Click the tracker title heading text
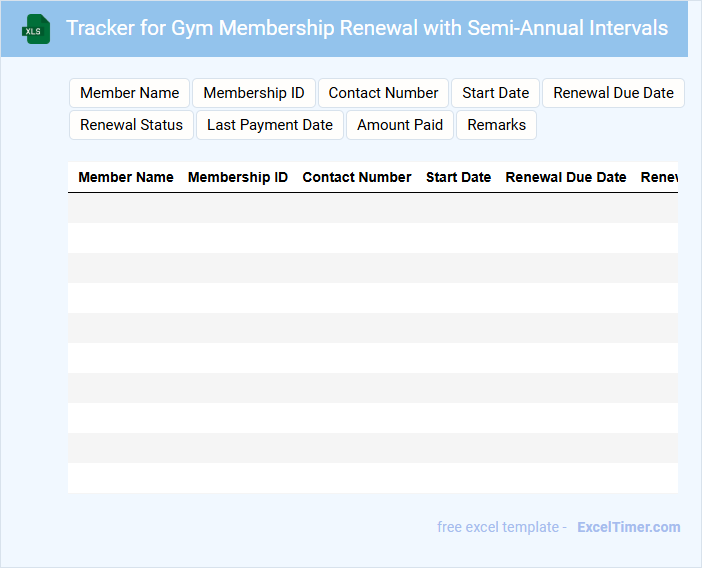Screen dimensions: 702x568 click(x=367, y=28)
